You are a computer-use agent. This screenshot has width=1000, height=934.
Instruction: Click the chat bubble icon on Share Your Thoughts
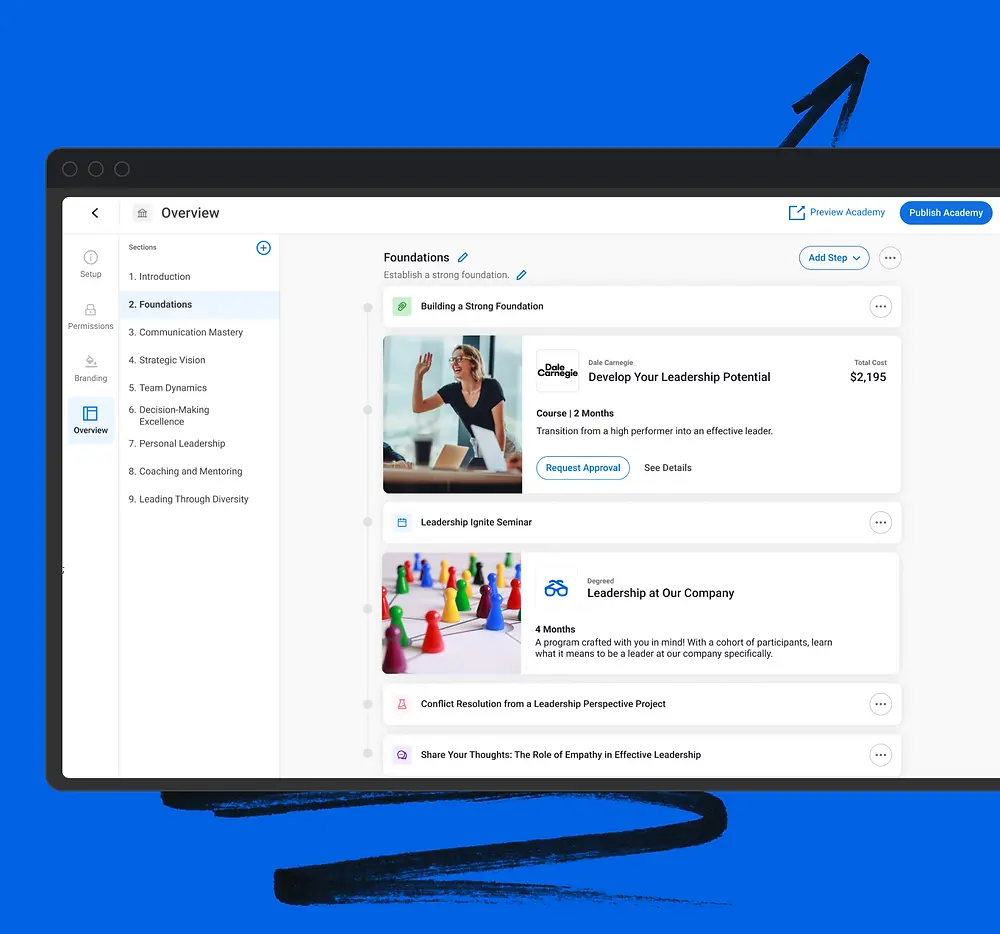pyautogui.click(x=402, y=755)
